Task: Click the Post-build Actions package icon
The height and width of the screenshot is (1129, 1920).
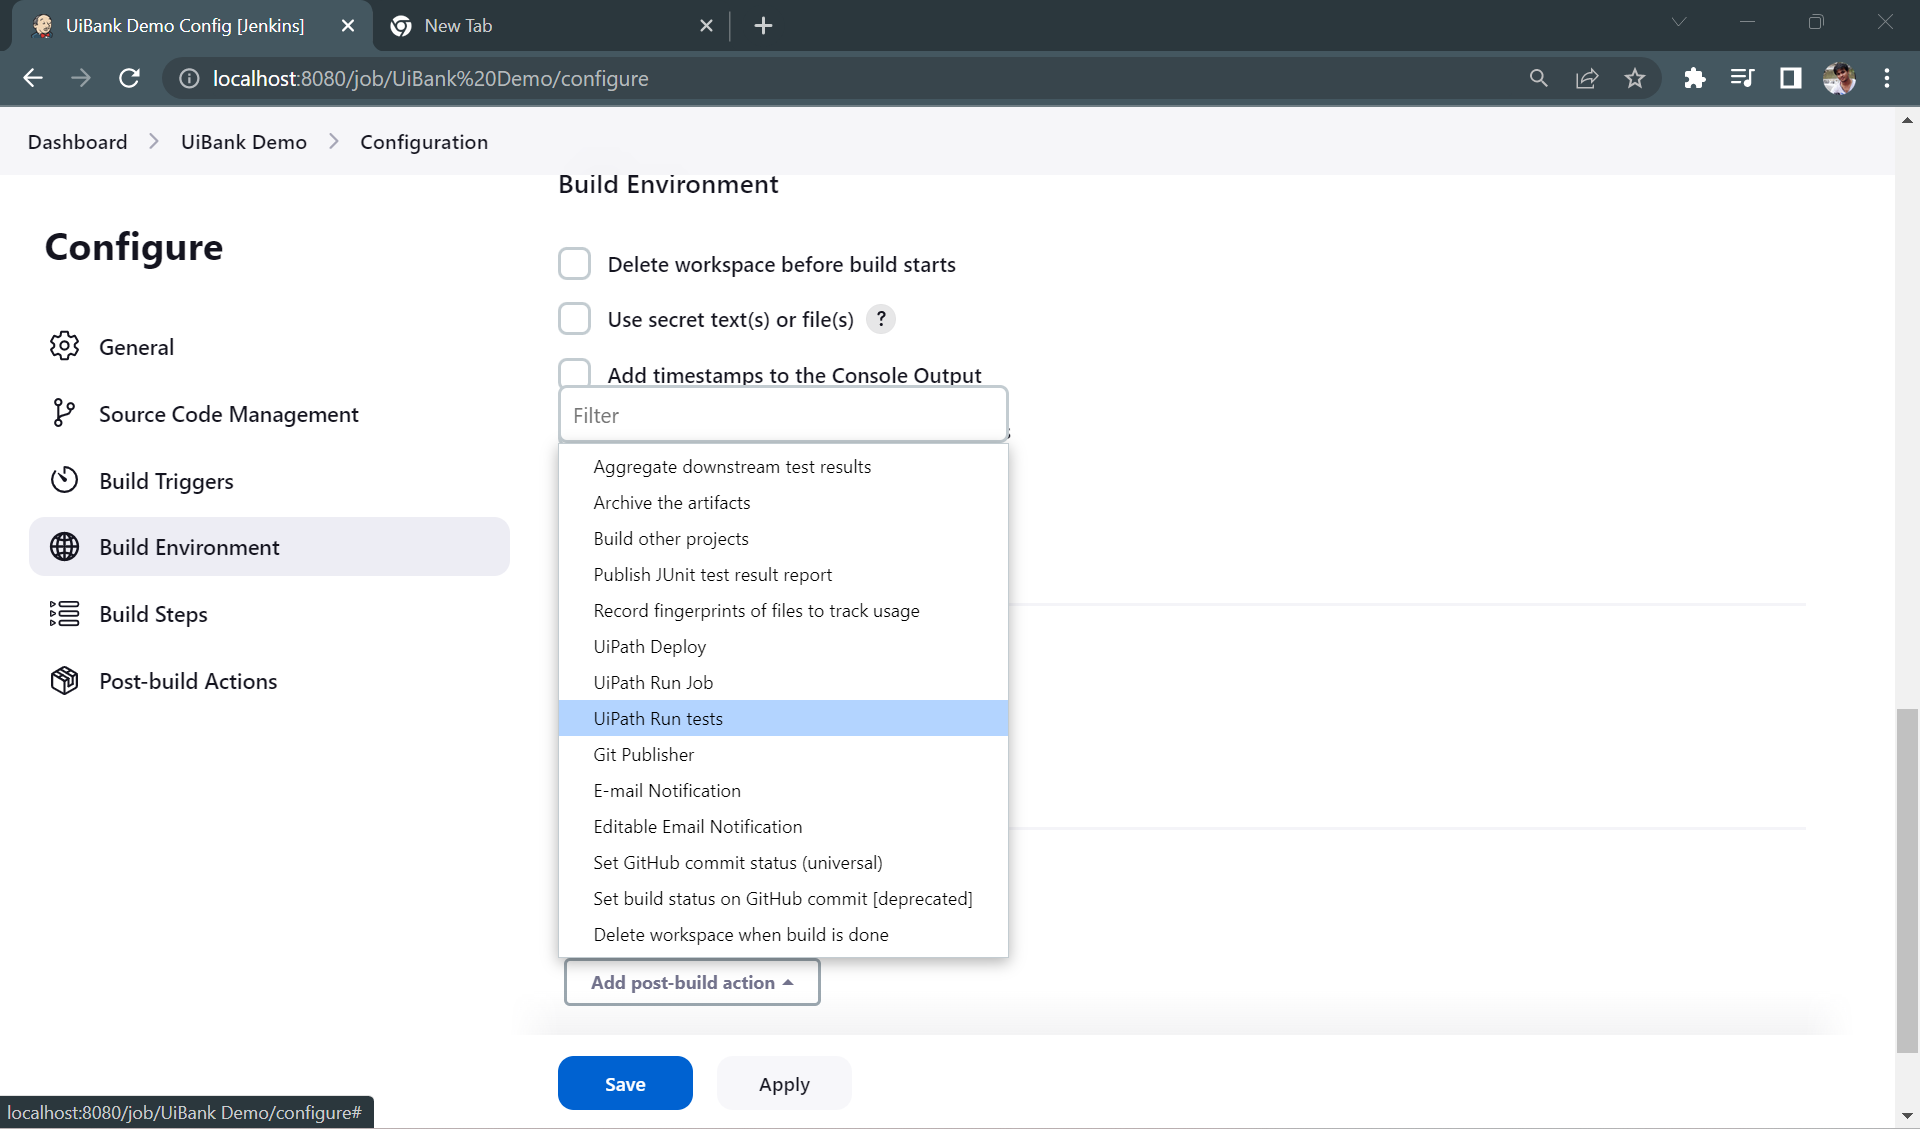Action: pyautogui.click(x=64, y=680)
